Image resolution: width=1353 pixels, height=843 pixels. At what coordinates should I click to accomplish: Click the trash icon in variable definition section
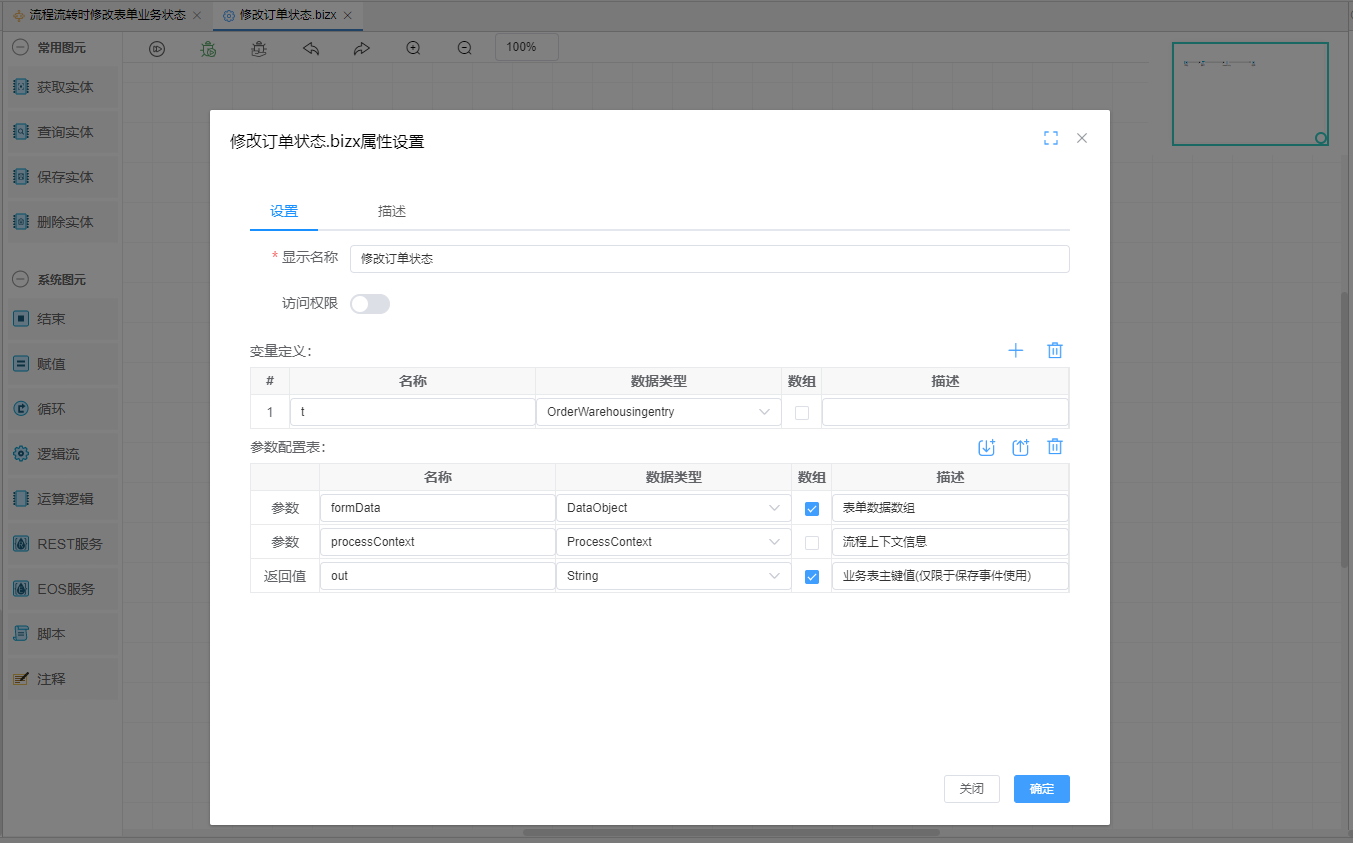tap(1054, 350)
